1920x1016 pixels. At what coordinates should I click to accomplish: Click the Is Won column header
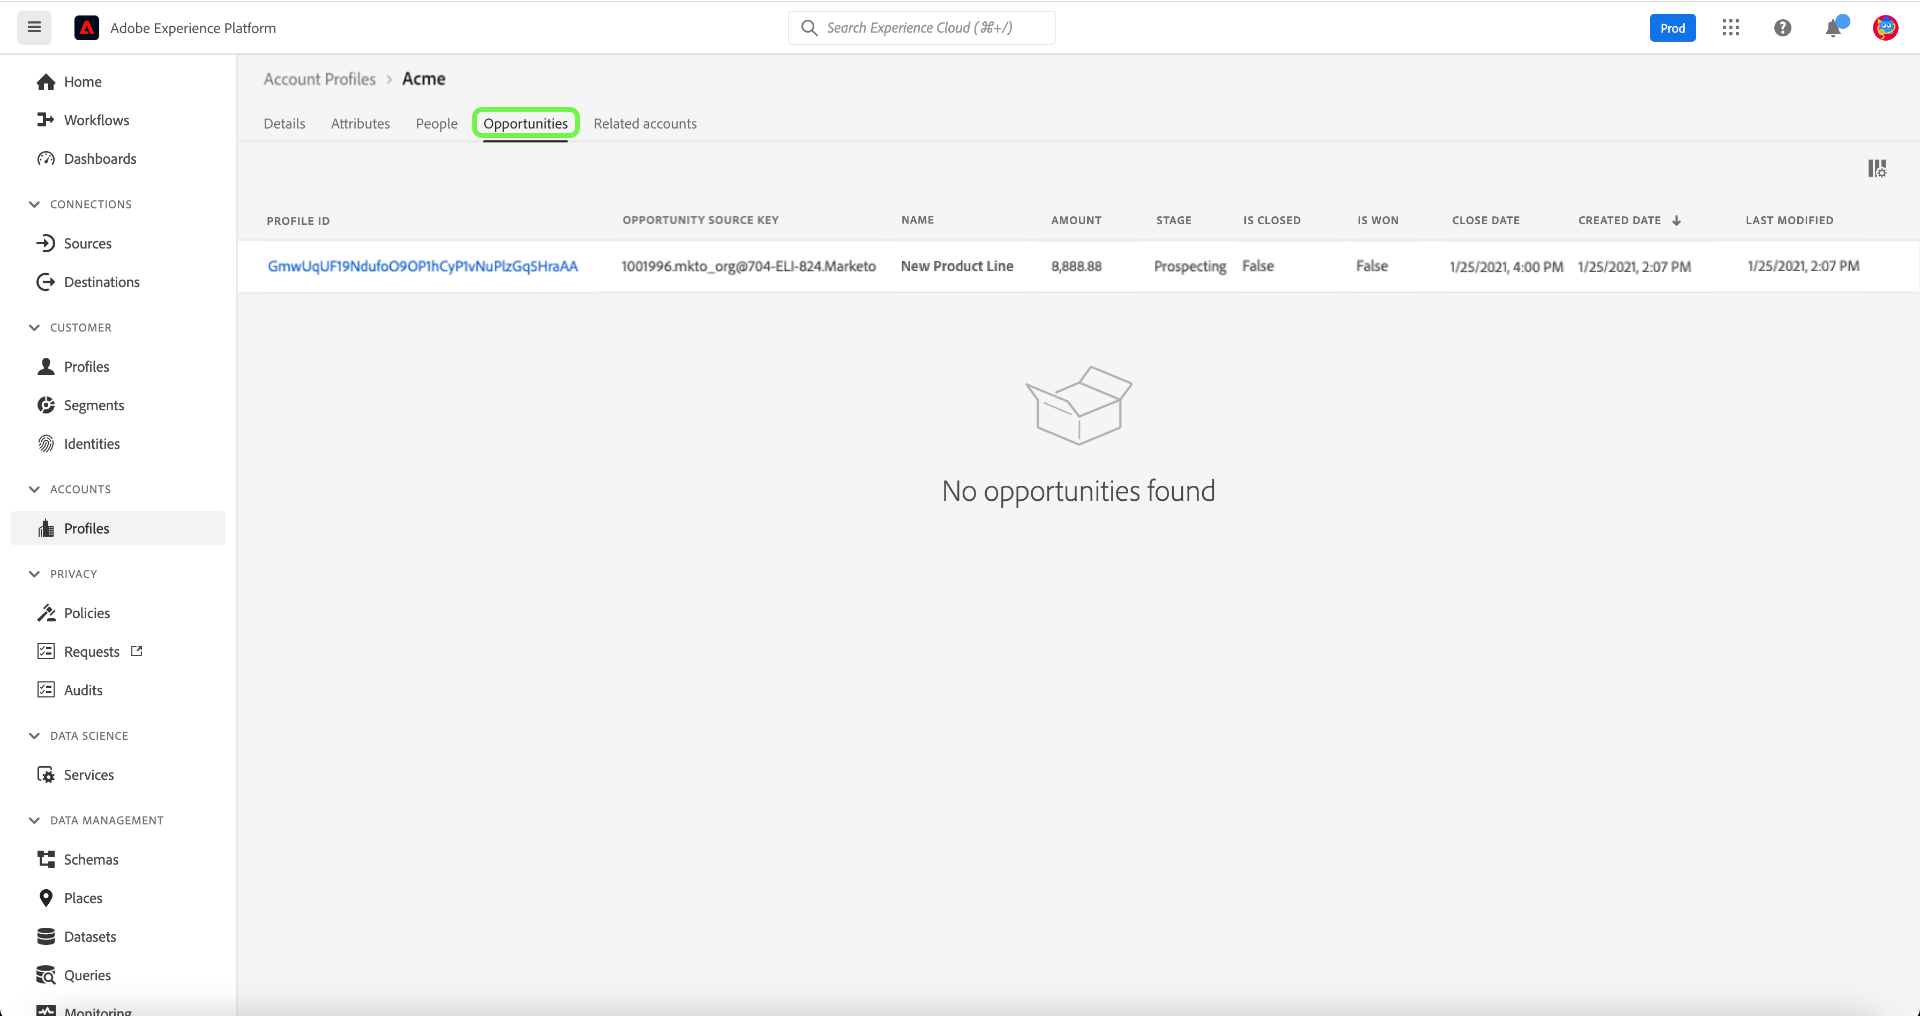coord(1378,220)
